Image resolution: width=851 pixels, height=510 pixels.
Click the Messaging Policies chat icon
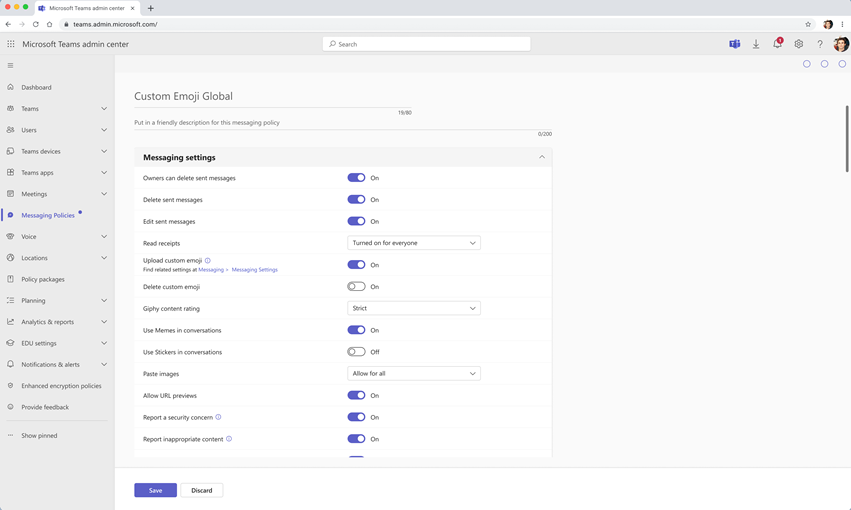[x=10, y=215]
